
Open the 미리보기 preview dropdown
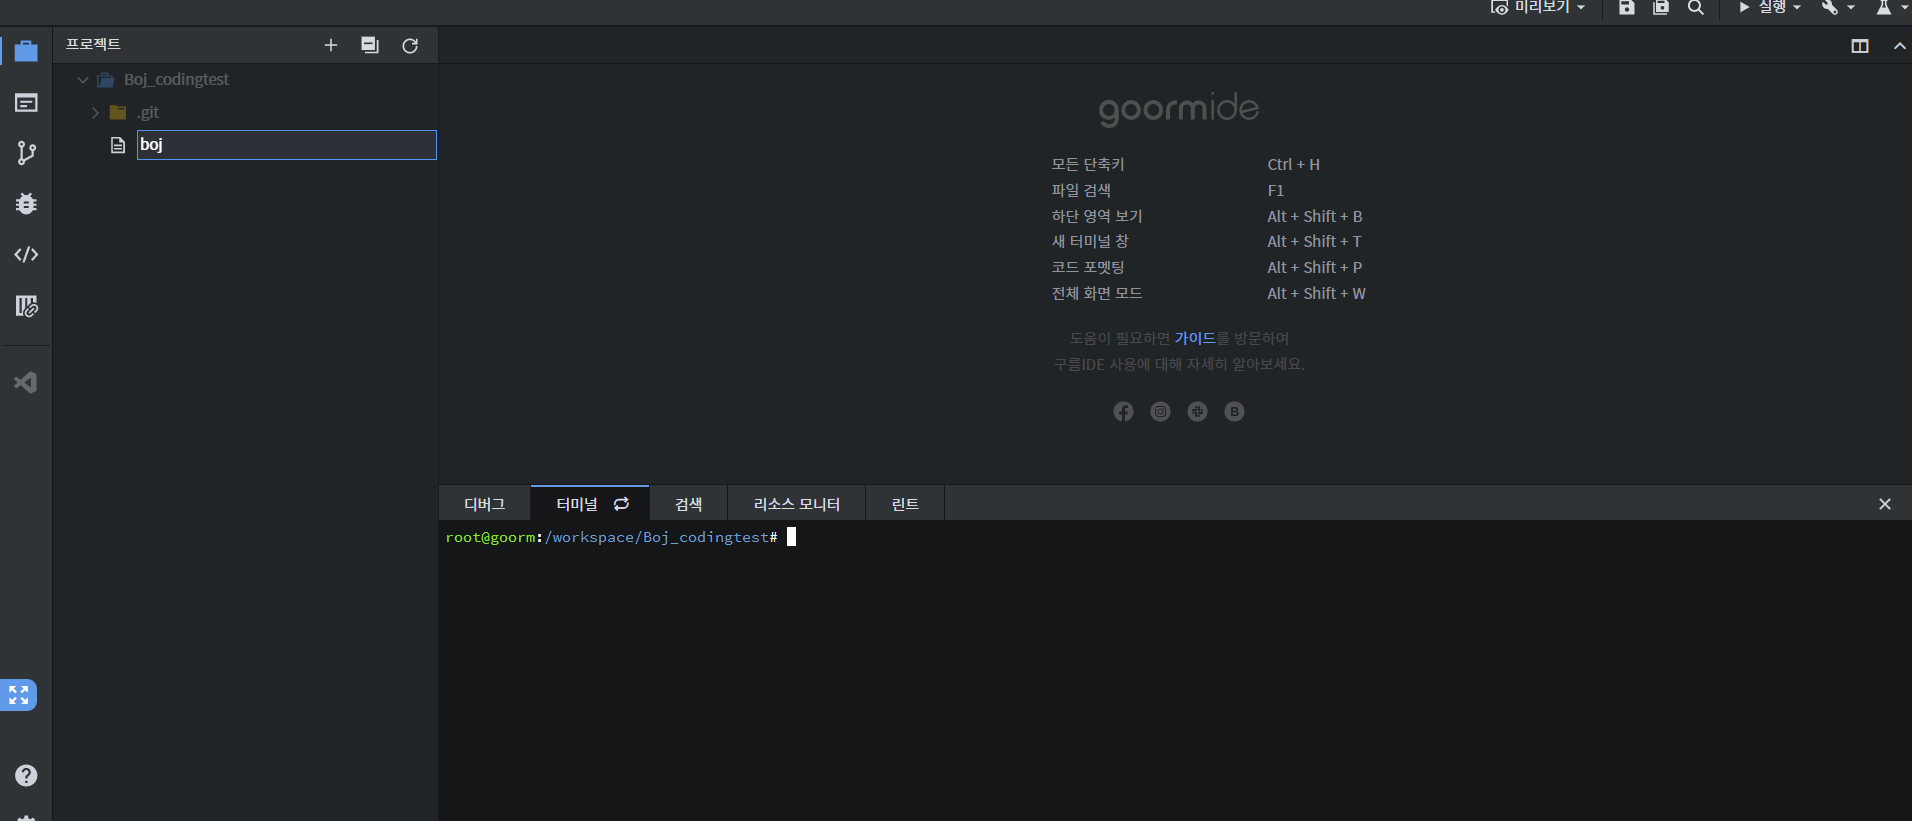click(1538, 7)
